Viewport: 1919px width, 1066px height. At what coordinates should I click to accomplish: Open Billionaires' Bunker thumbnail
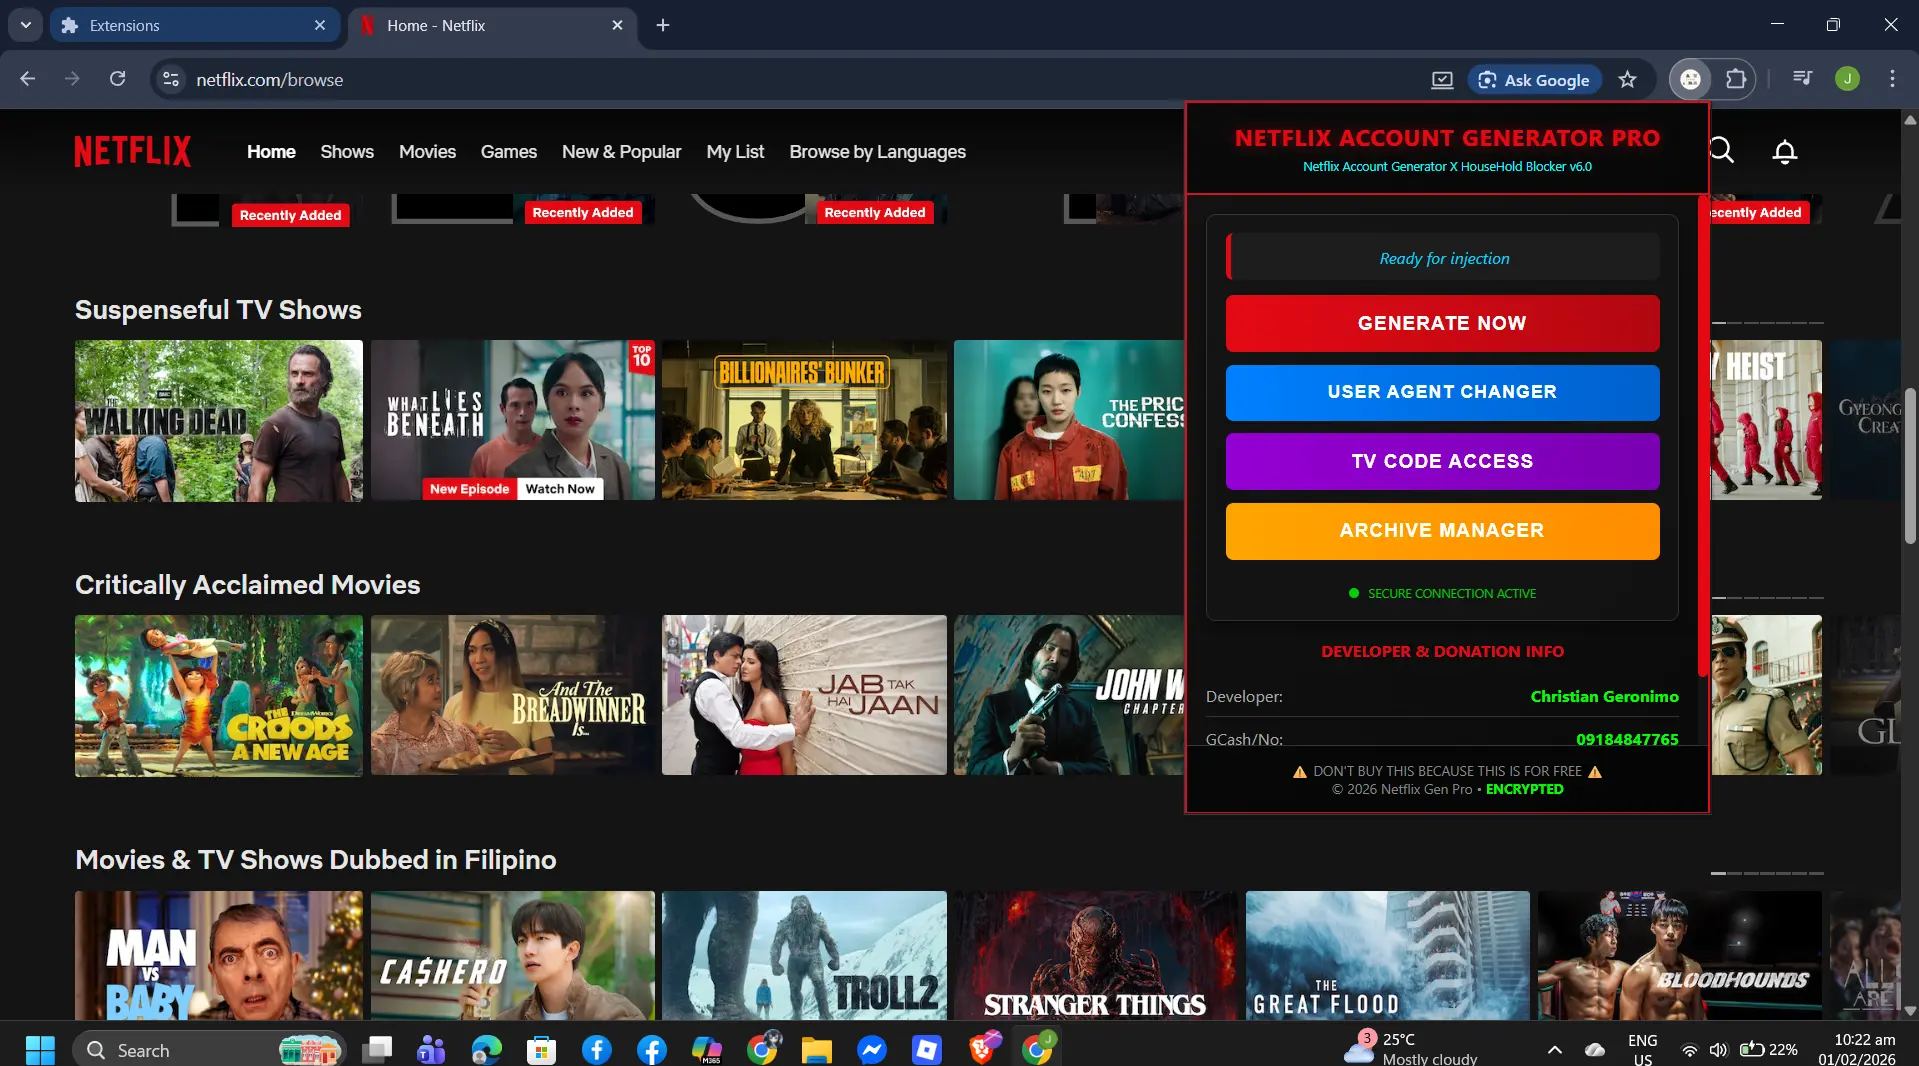[804, 420]
